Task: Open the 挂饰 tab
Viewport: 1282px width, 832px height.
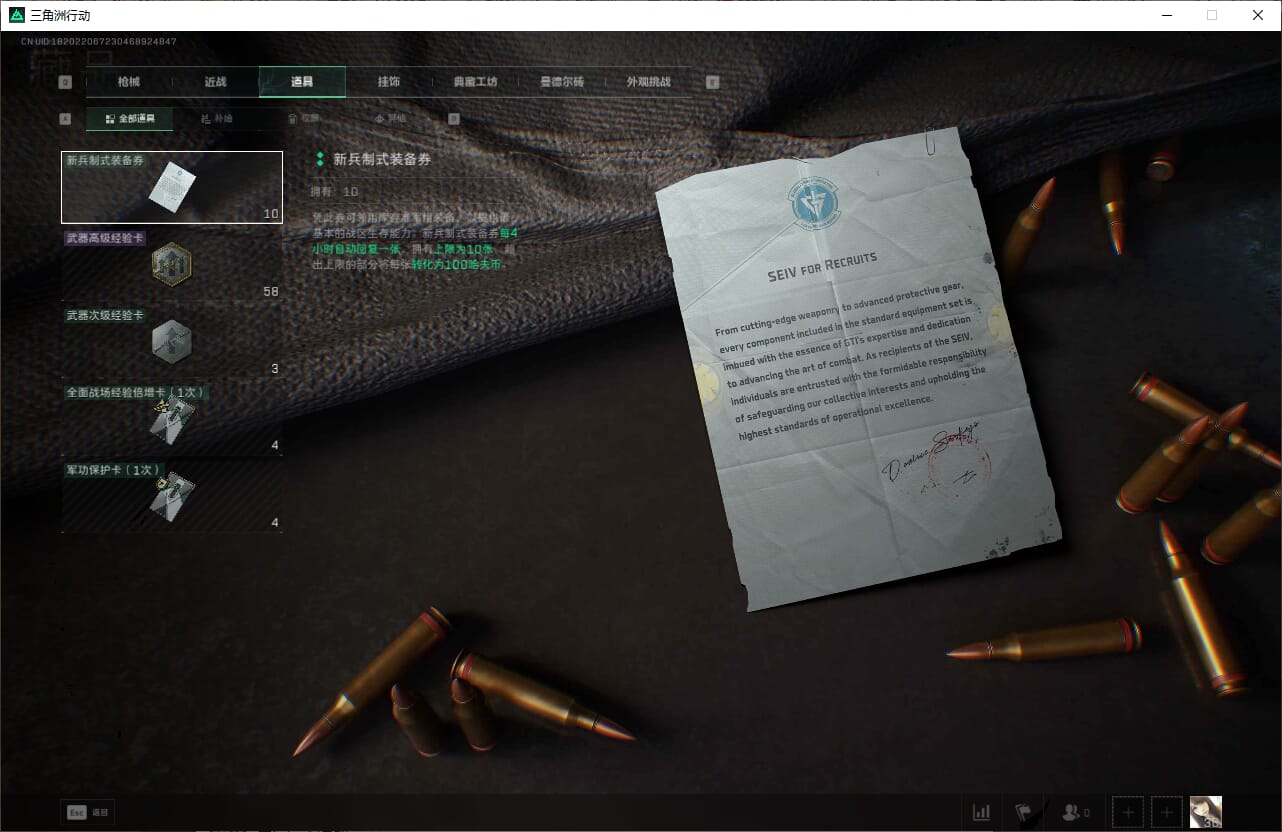Action: [389, 82]
